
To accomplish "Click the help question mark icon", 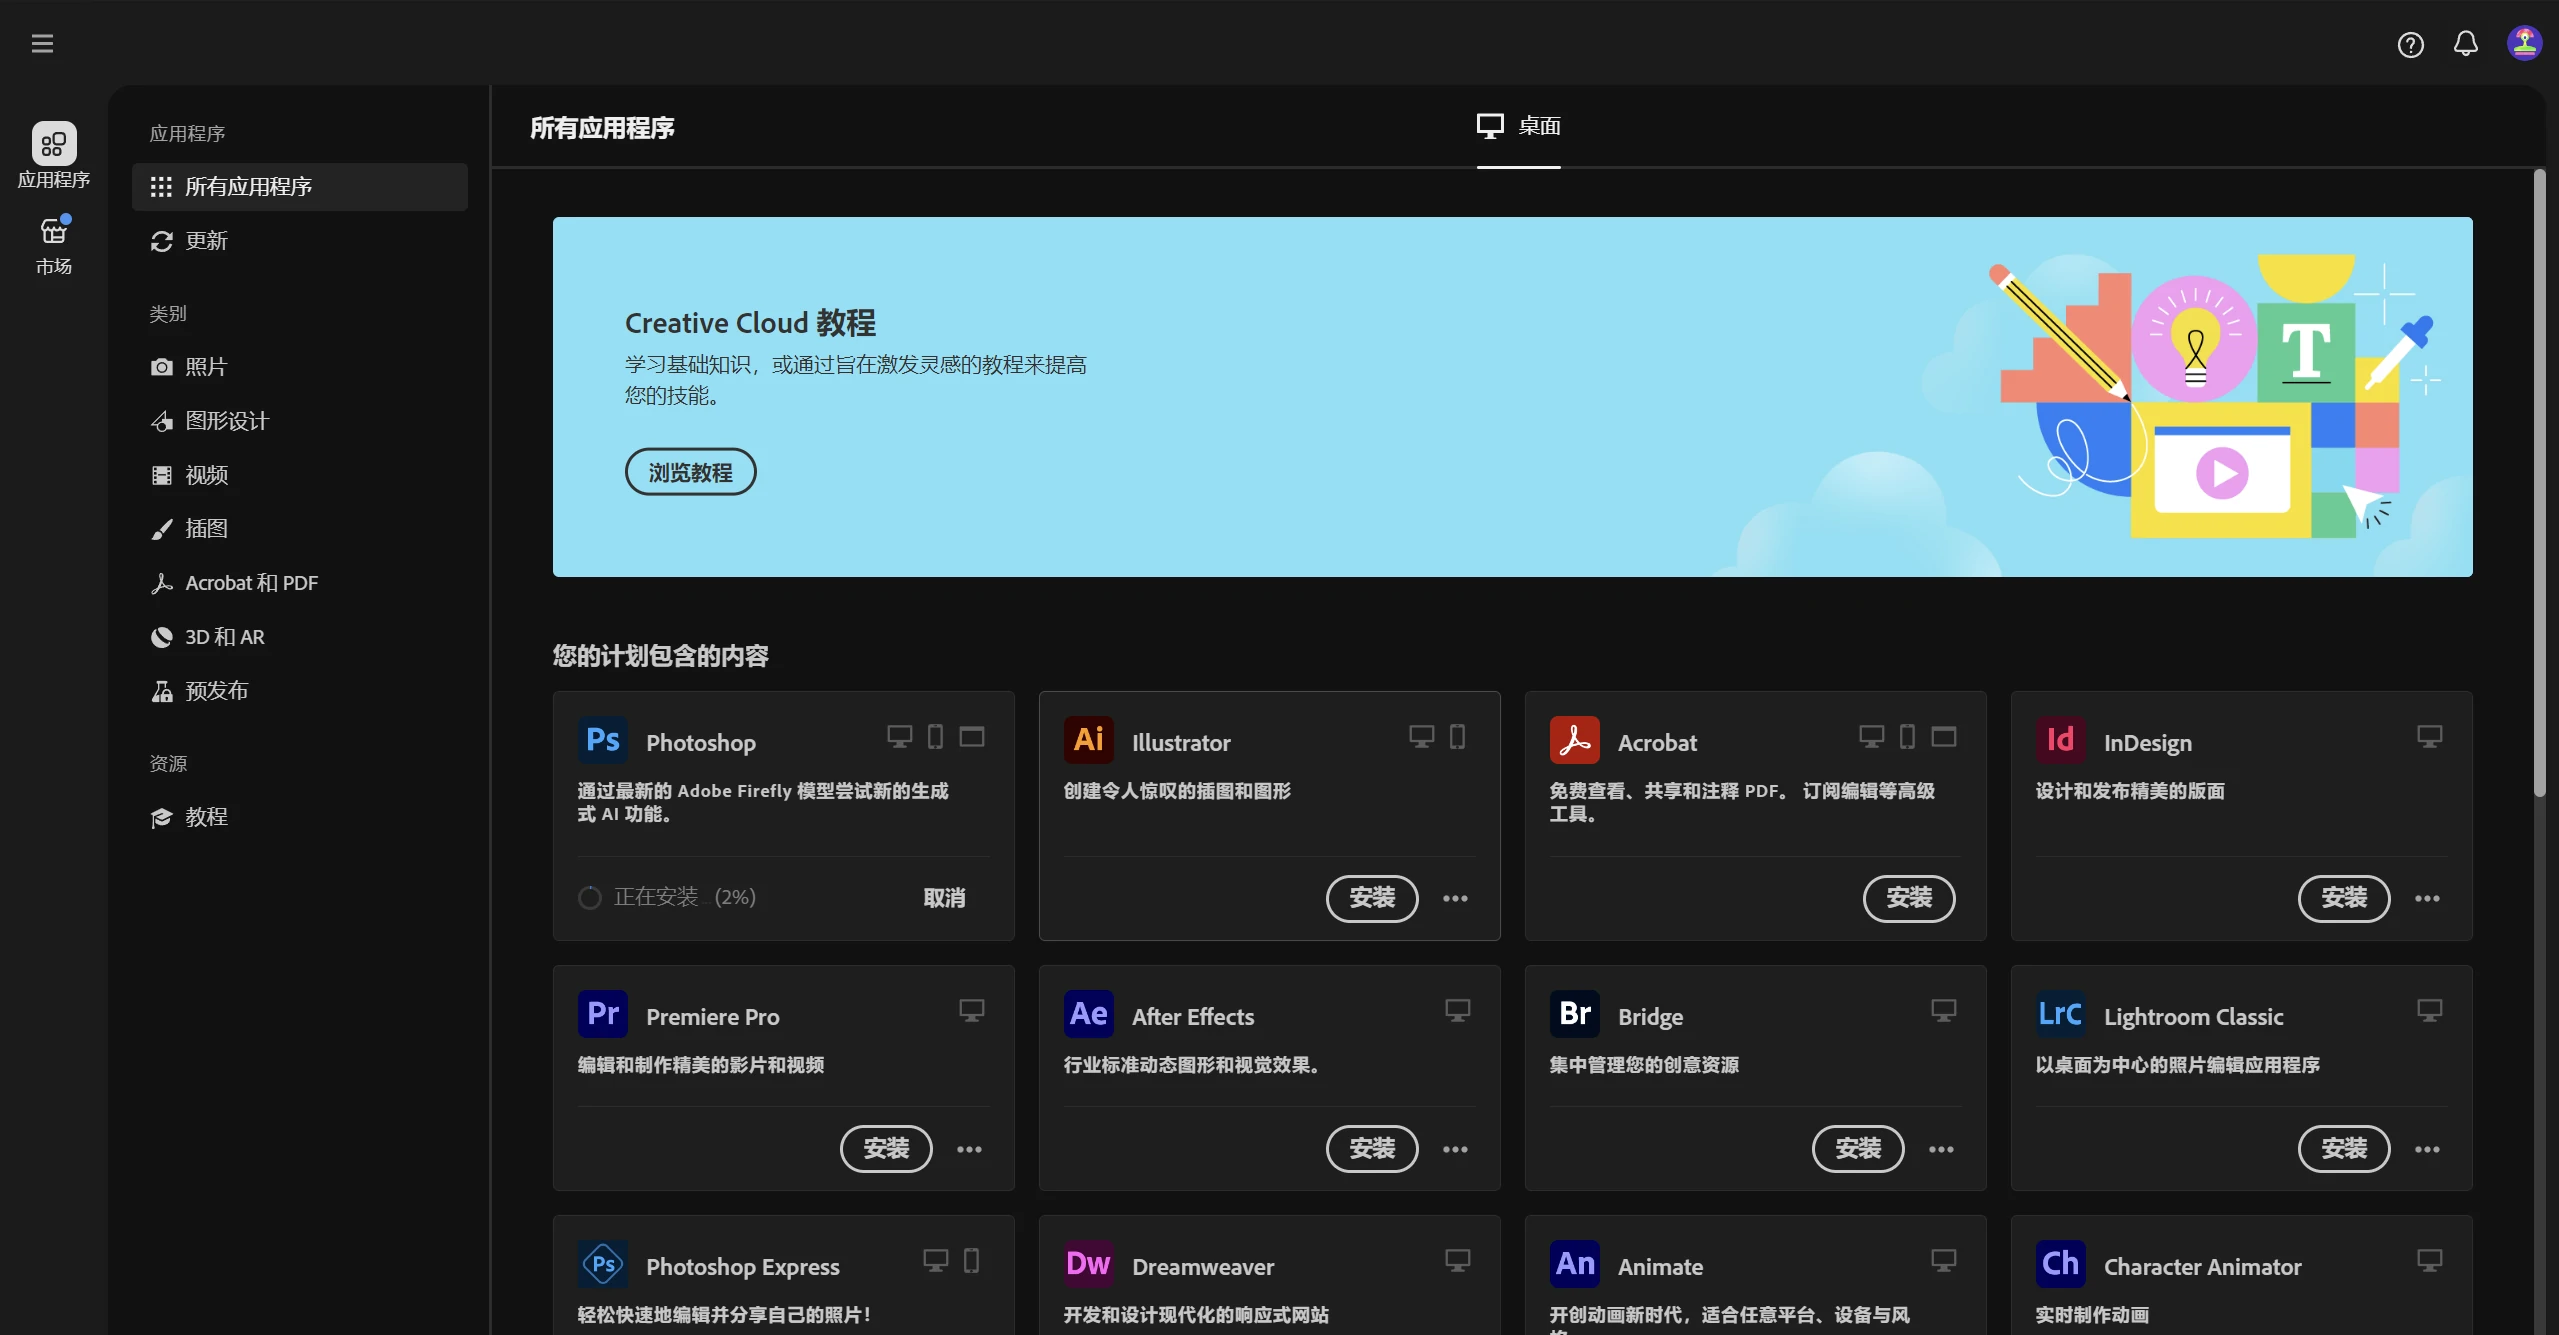I will tap(2410, 44).
